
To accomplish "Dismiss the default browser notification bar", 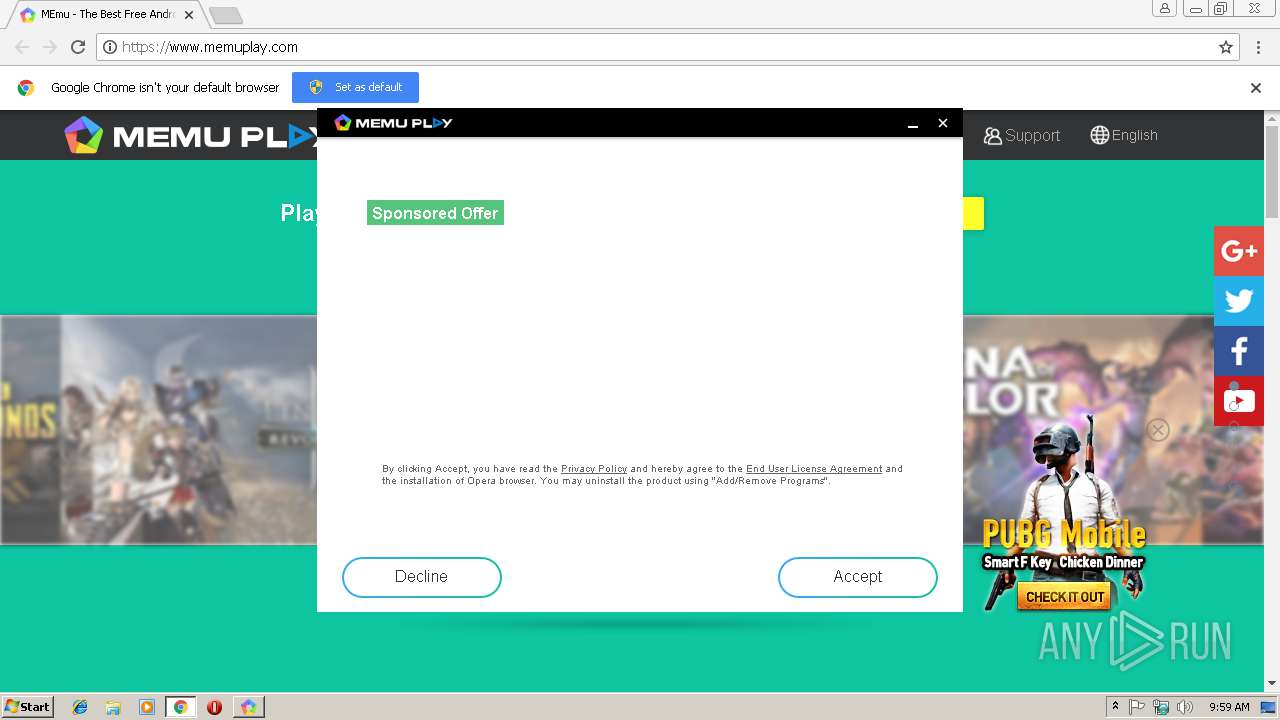I will click(1256, 88).
